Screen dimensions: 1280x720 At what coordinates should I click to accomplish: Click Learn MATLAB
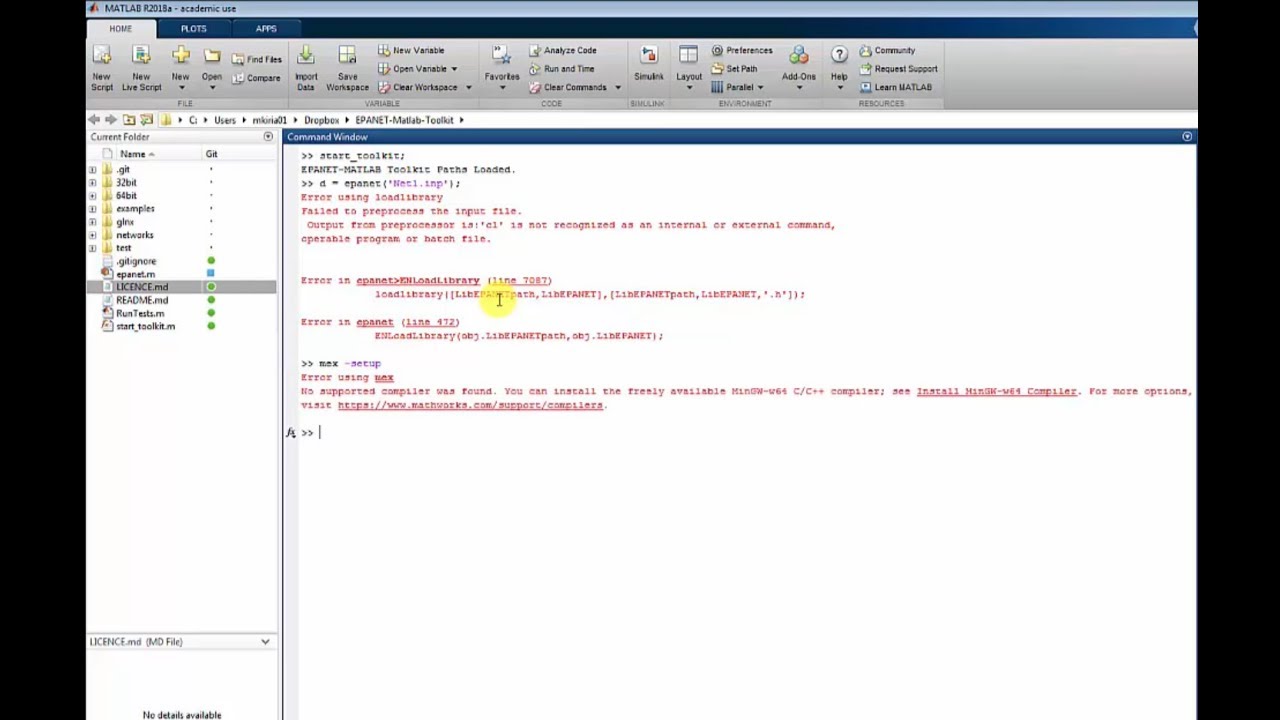(895, 87)
